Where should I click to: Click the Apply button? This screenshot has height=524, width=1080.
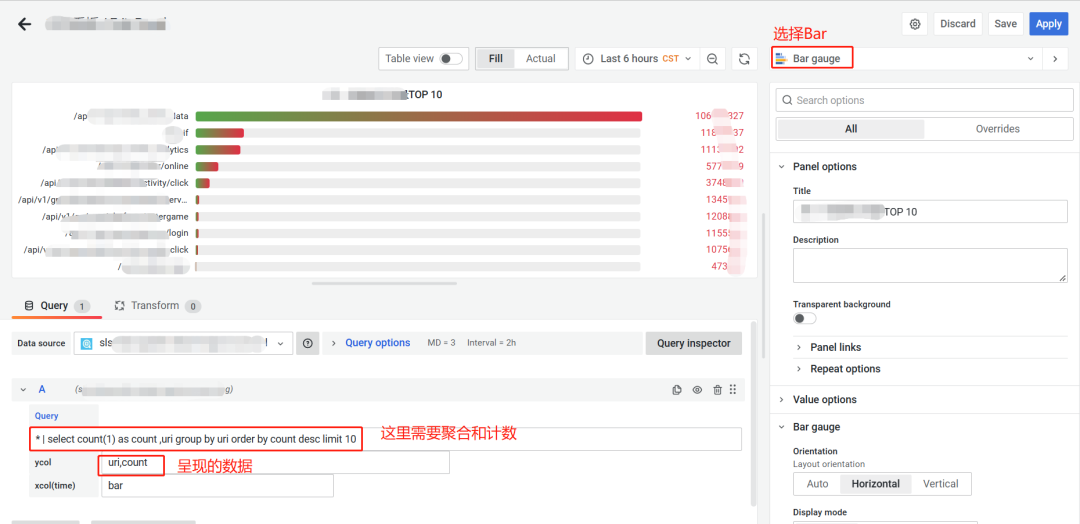[1048, 23]
